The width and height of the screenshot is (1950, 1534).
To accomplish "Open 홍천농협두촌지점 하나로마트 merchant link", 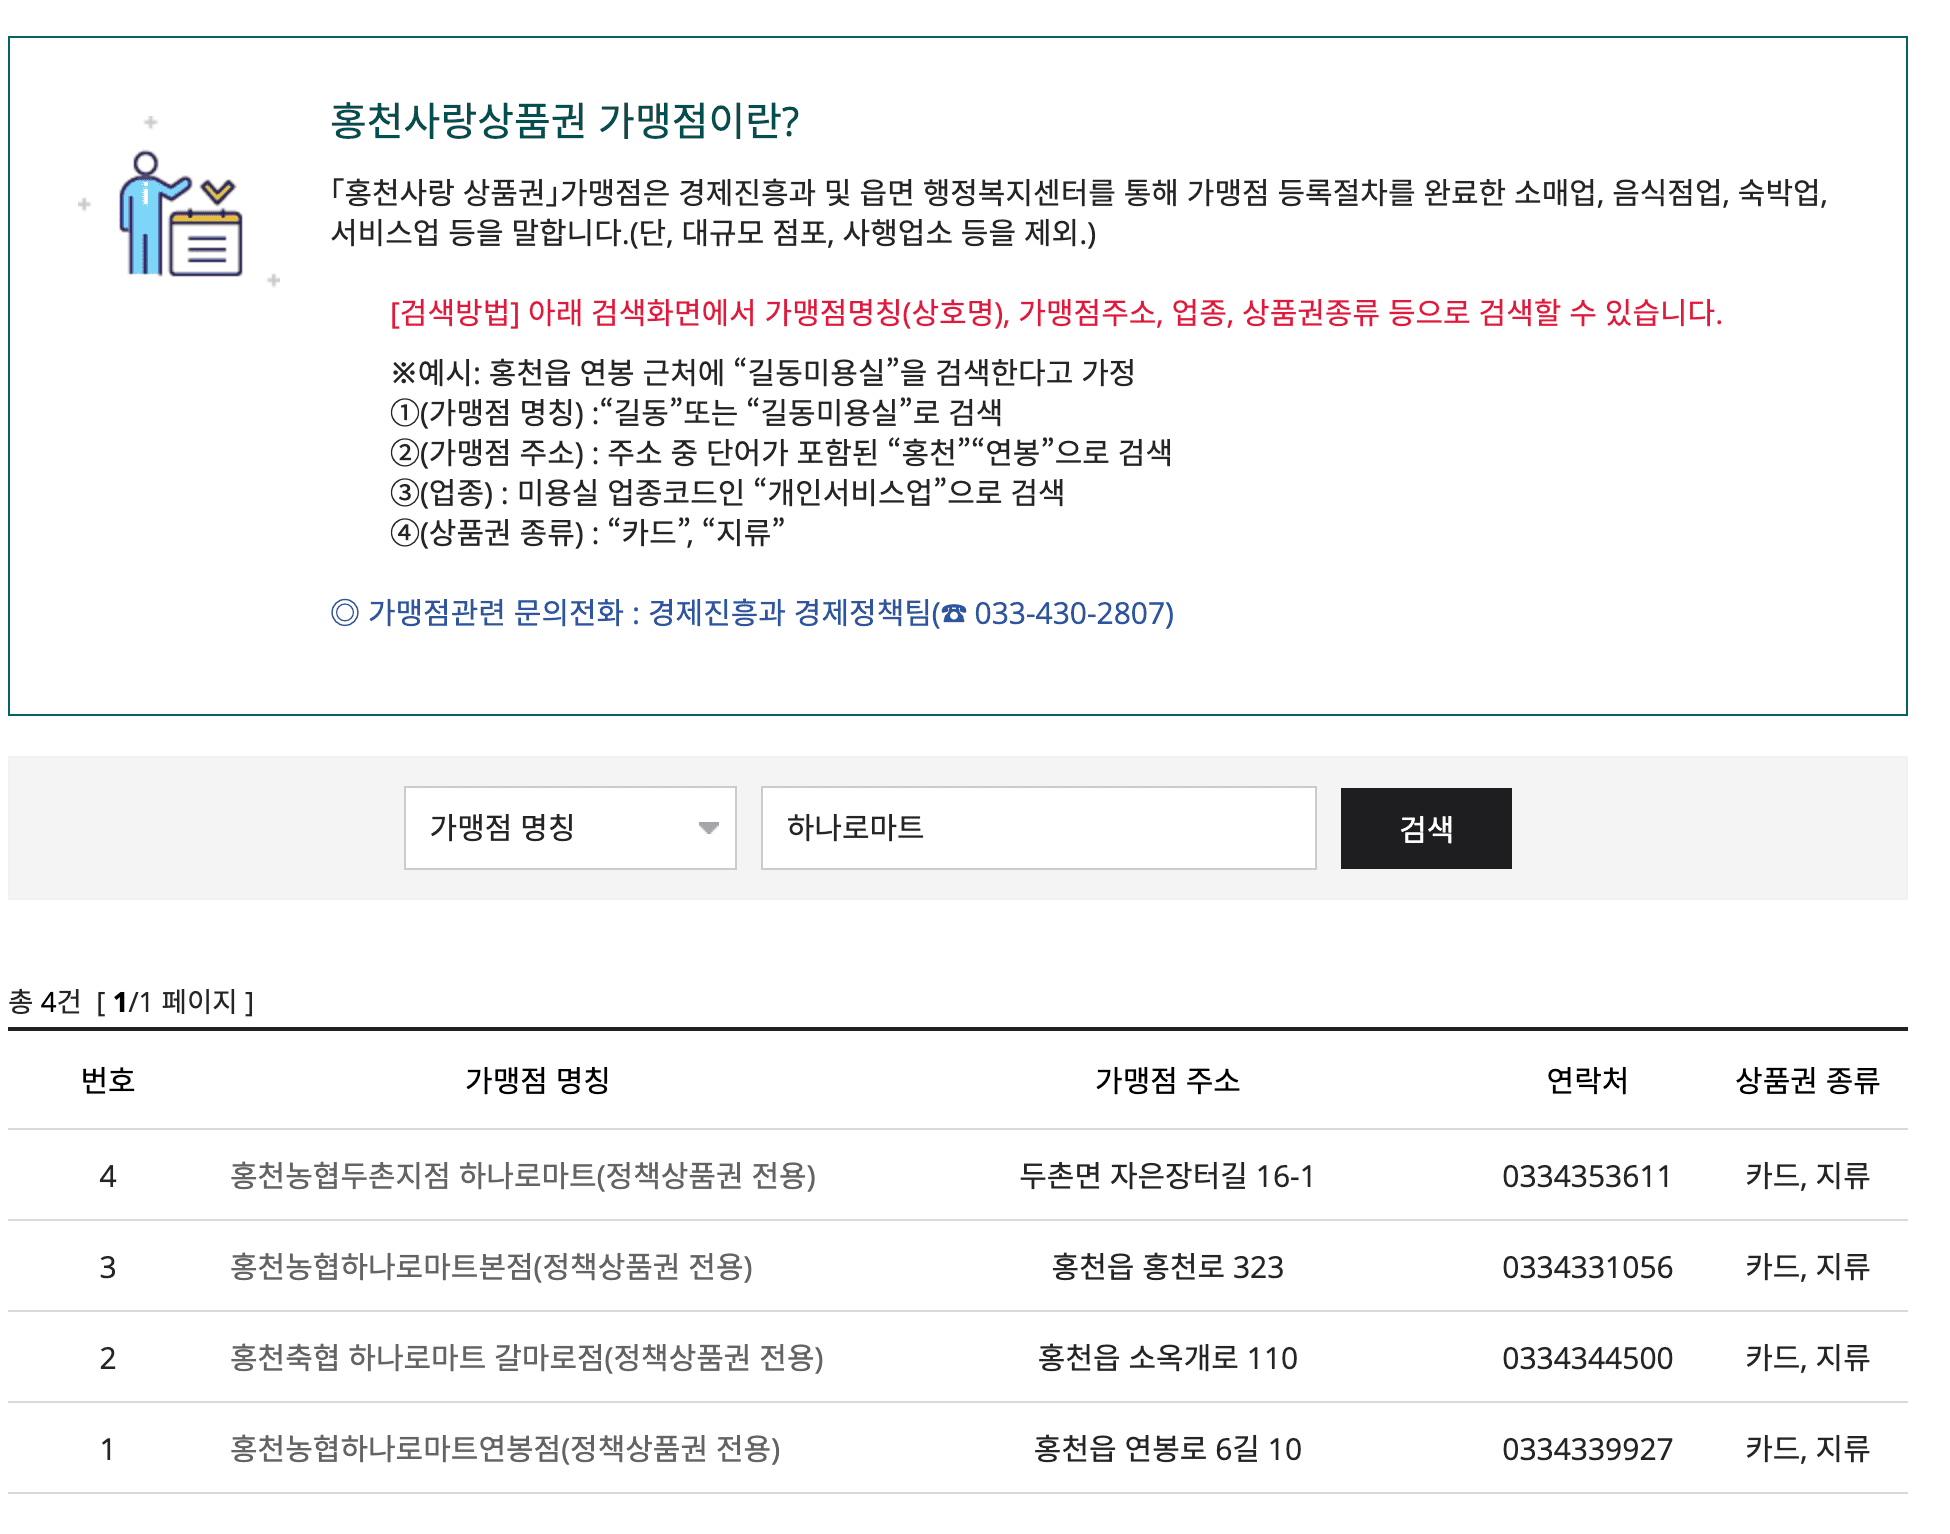I will tap(522, 1176).
